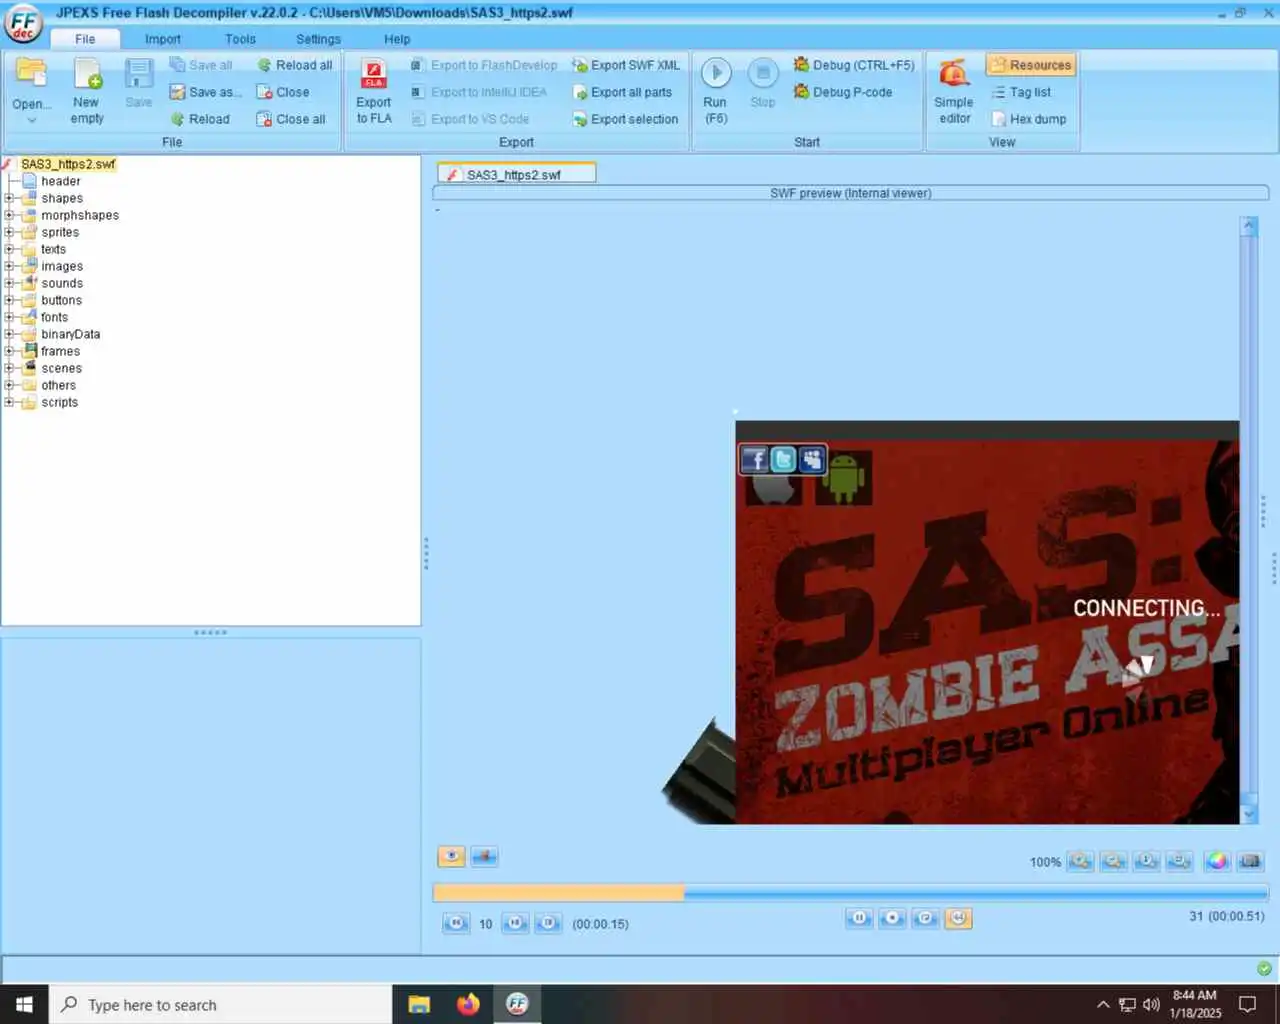Open the Help ribbon tab
1280x1024 pixels.
(397, 39)
